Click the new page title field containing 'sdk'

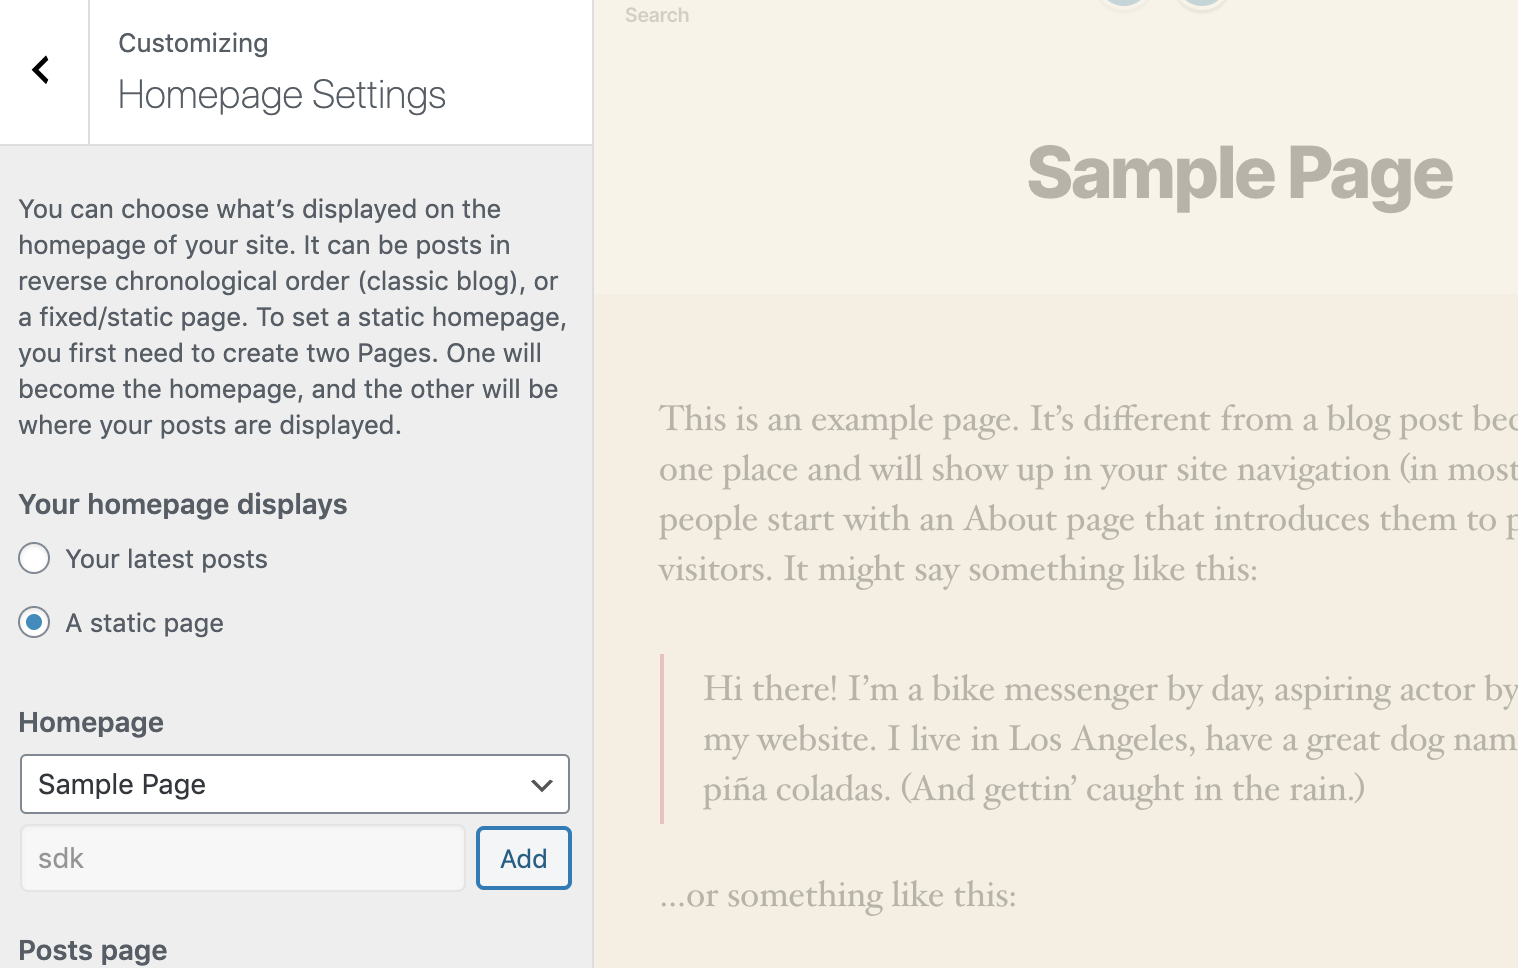(243, 858)
